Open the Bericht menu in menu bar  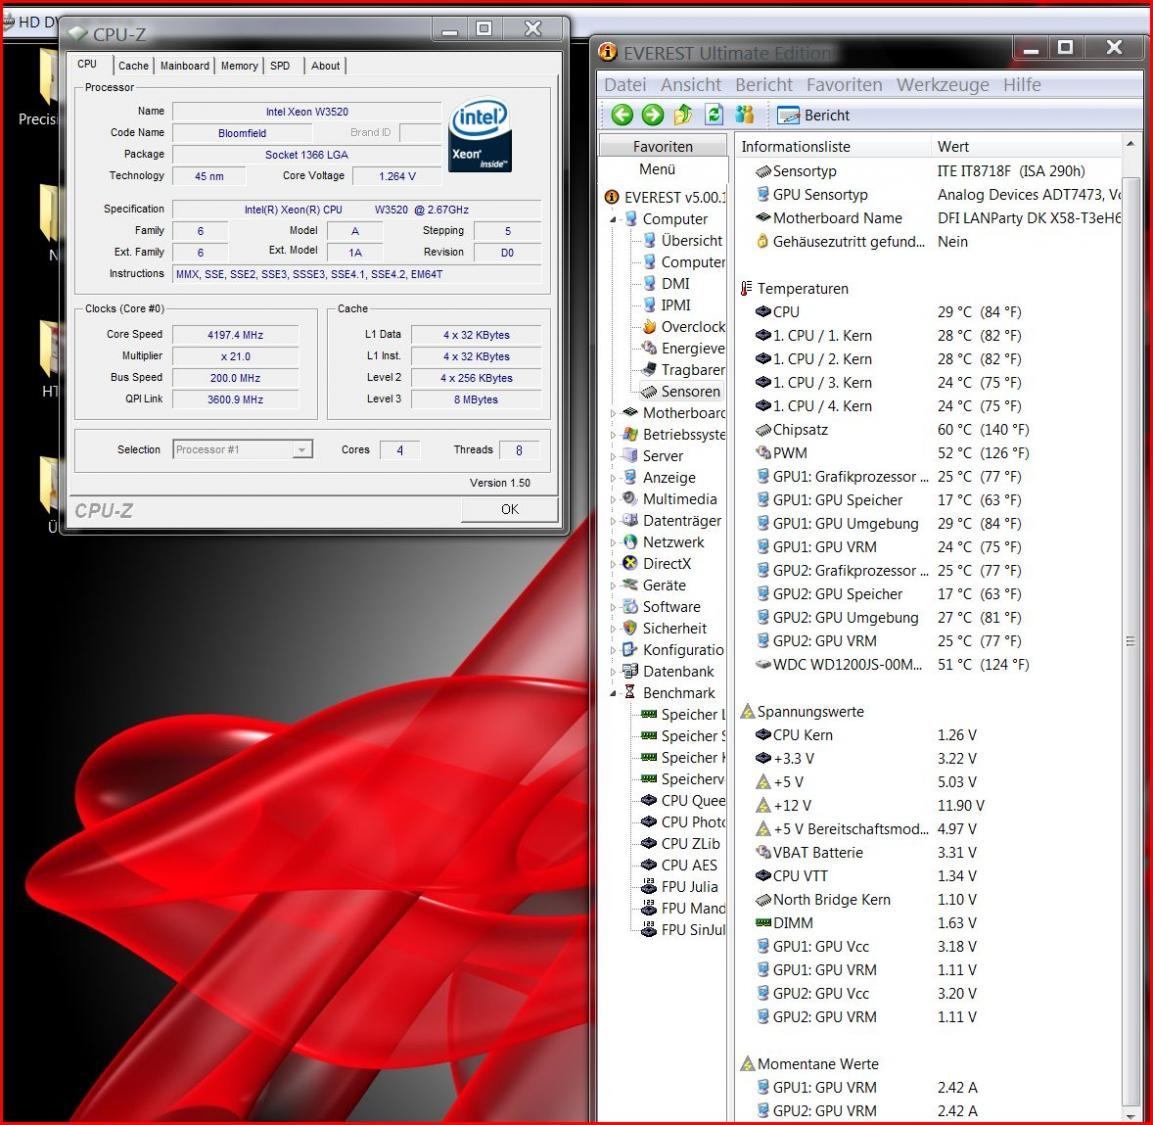tap(764, 85)
